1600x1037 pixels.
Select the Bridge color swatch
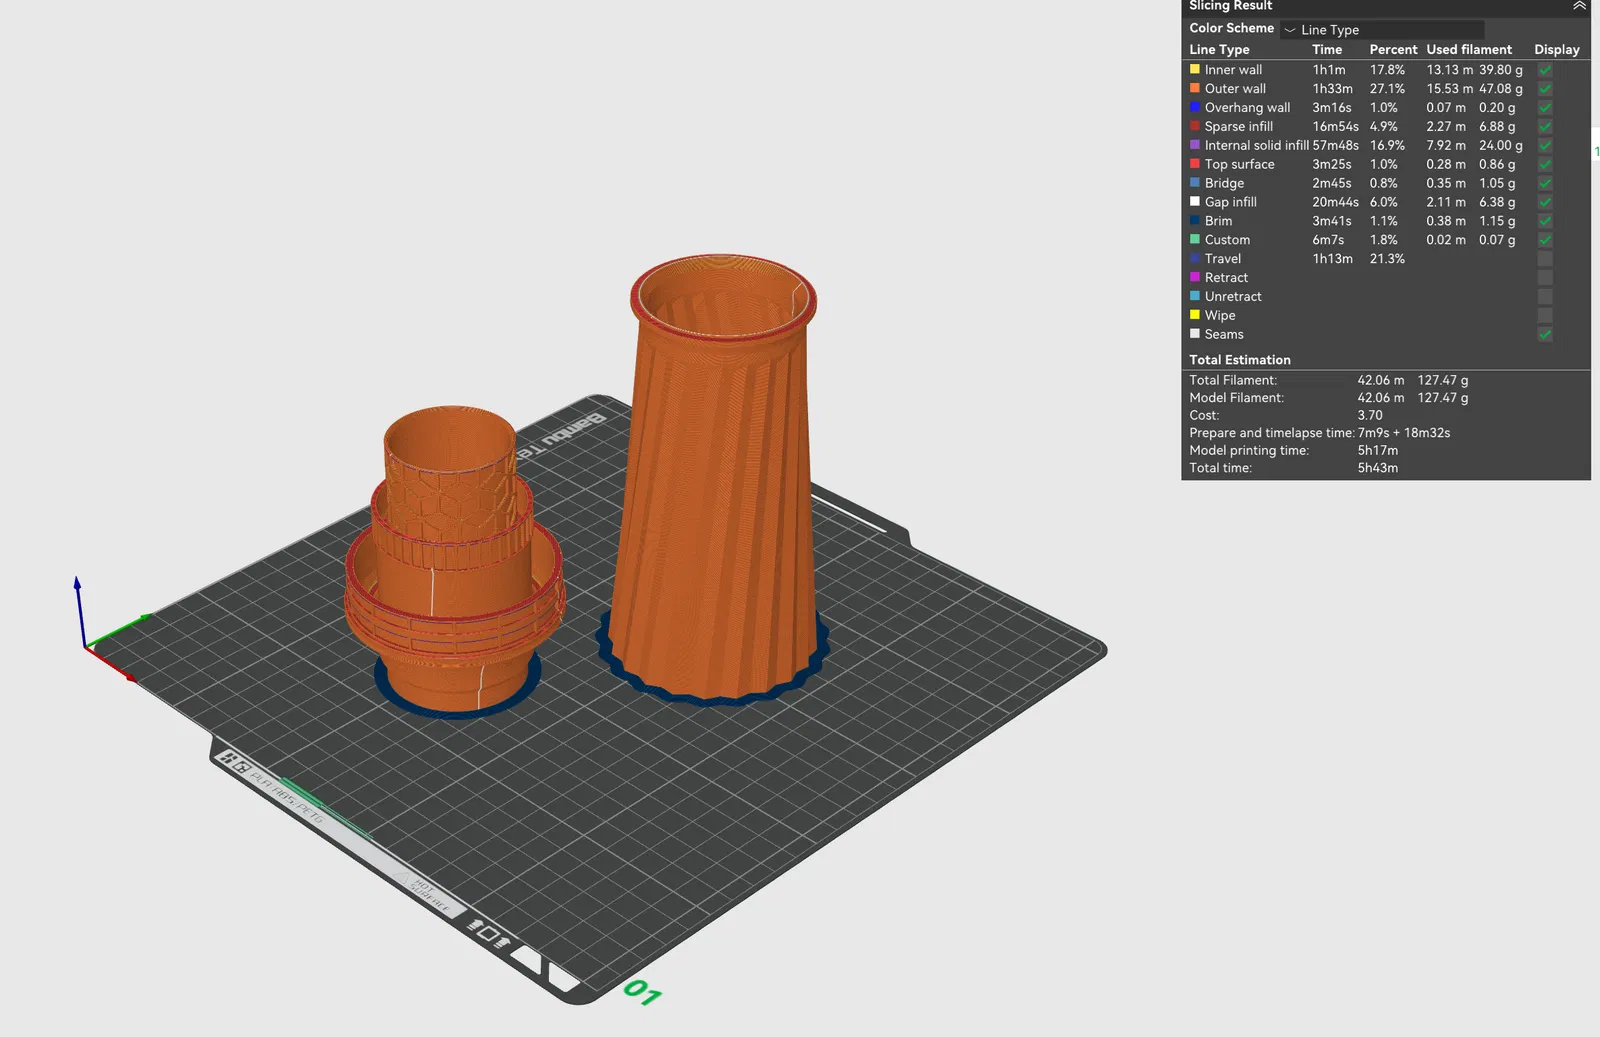click(1194, 183)
